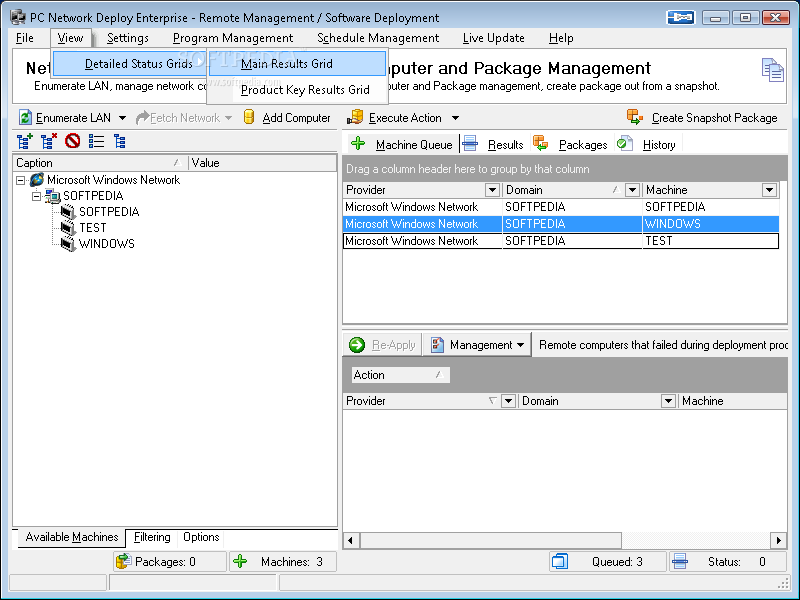
Task: Open the Schedule Management menu
Action: click(x=378, y=38)
